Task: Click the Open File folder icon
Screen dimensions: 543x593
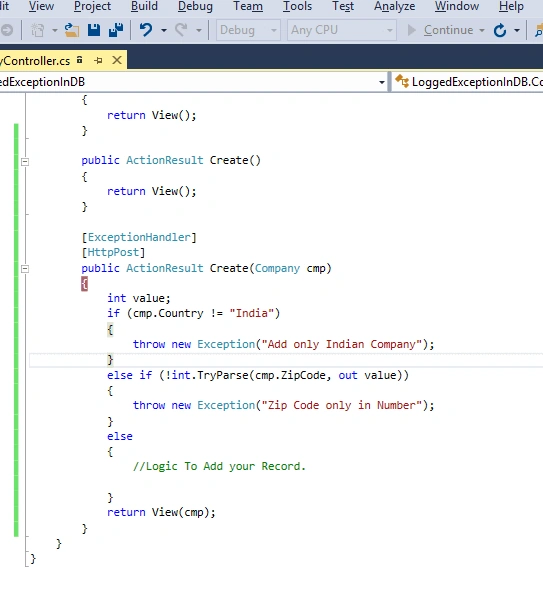Action: [71, 30]
